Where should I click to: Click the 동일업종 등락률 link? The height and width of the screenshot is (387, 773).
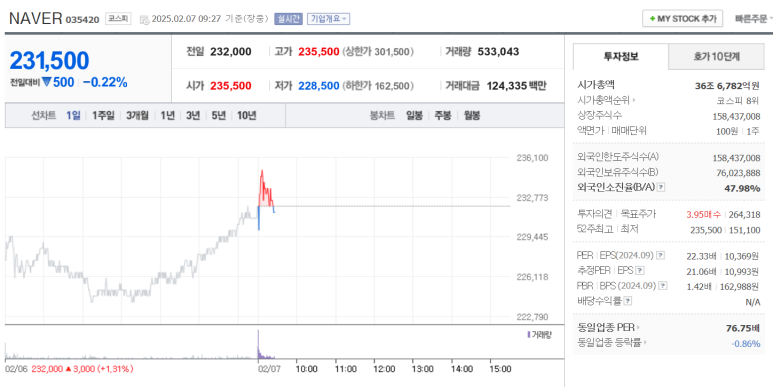[612, 343]
